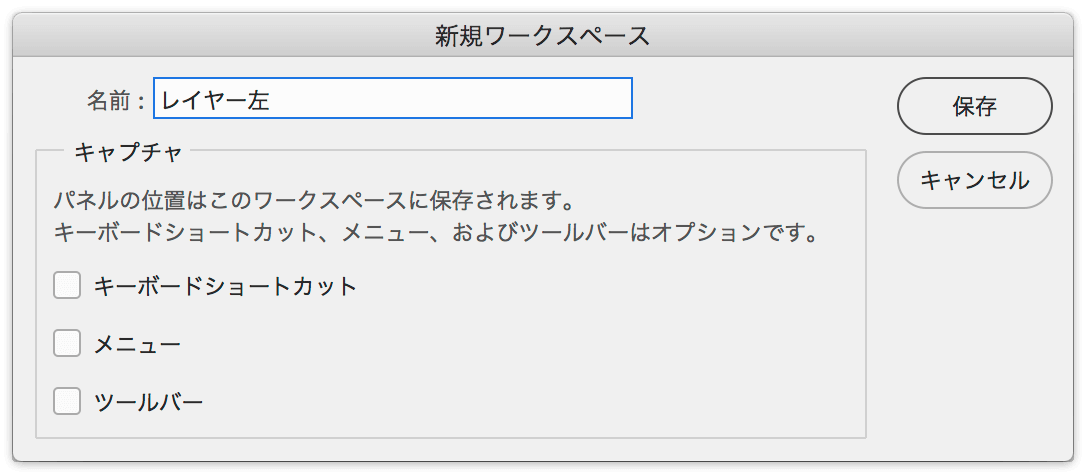The image size is (1086, 474).
Task: Click the キーボードショートカット checkbox label
Action: point(225,286)
